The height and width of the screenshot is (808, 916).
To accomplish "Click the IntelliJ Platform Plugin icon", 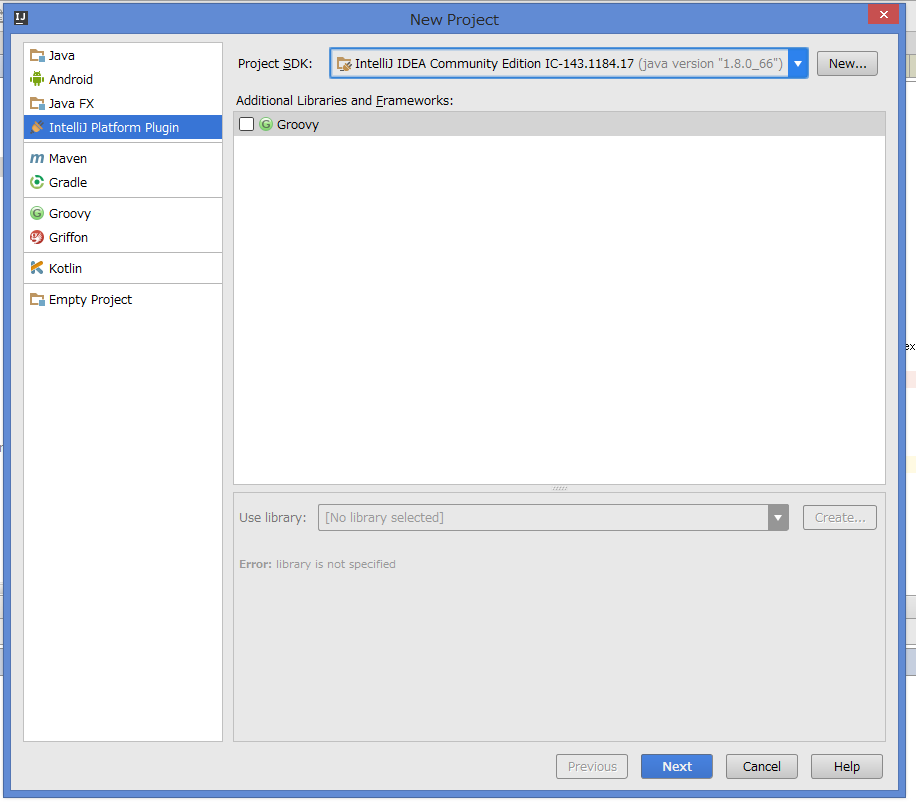I will click(x=37, y=127).
